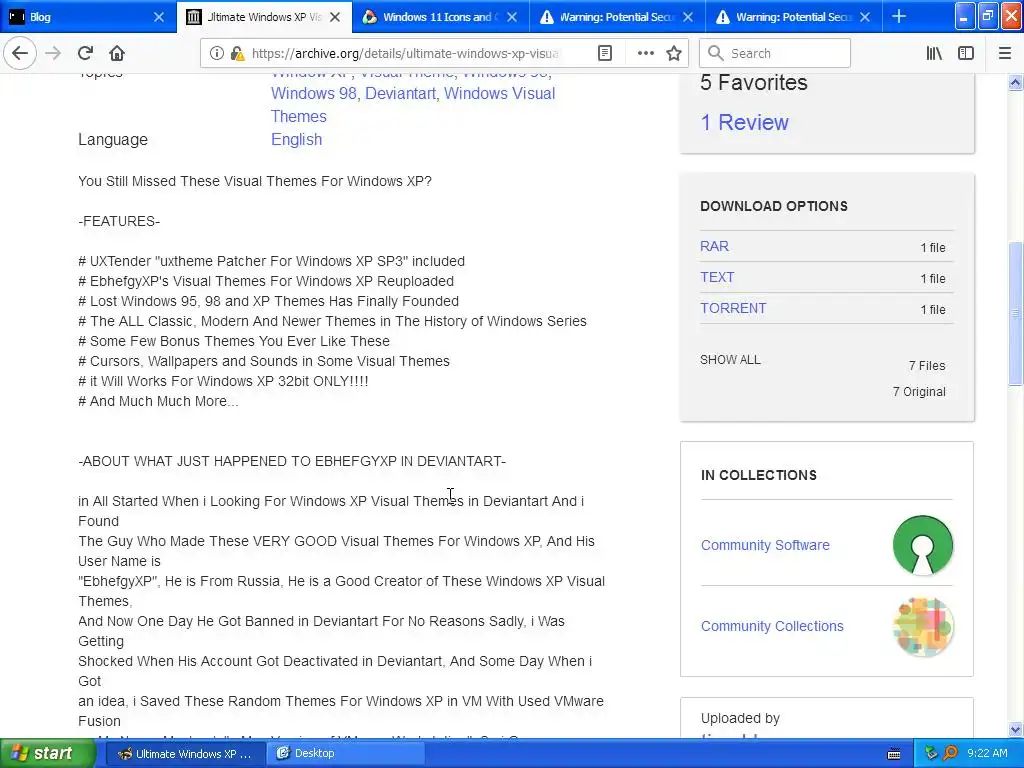Image resolution: width=1024 pixels, height=768 pixels.
Task: Open the English language link
Action: coord(296,140)
